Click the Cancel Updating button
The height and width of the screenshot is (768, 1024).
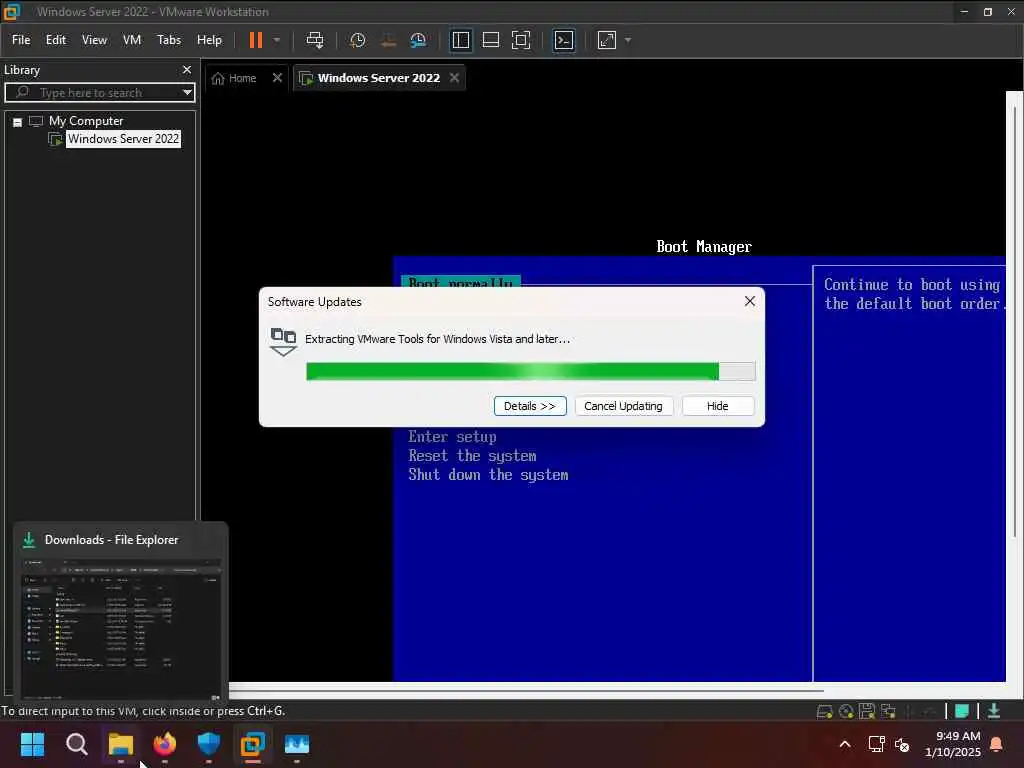[x=623, y=406]
